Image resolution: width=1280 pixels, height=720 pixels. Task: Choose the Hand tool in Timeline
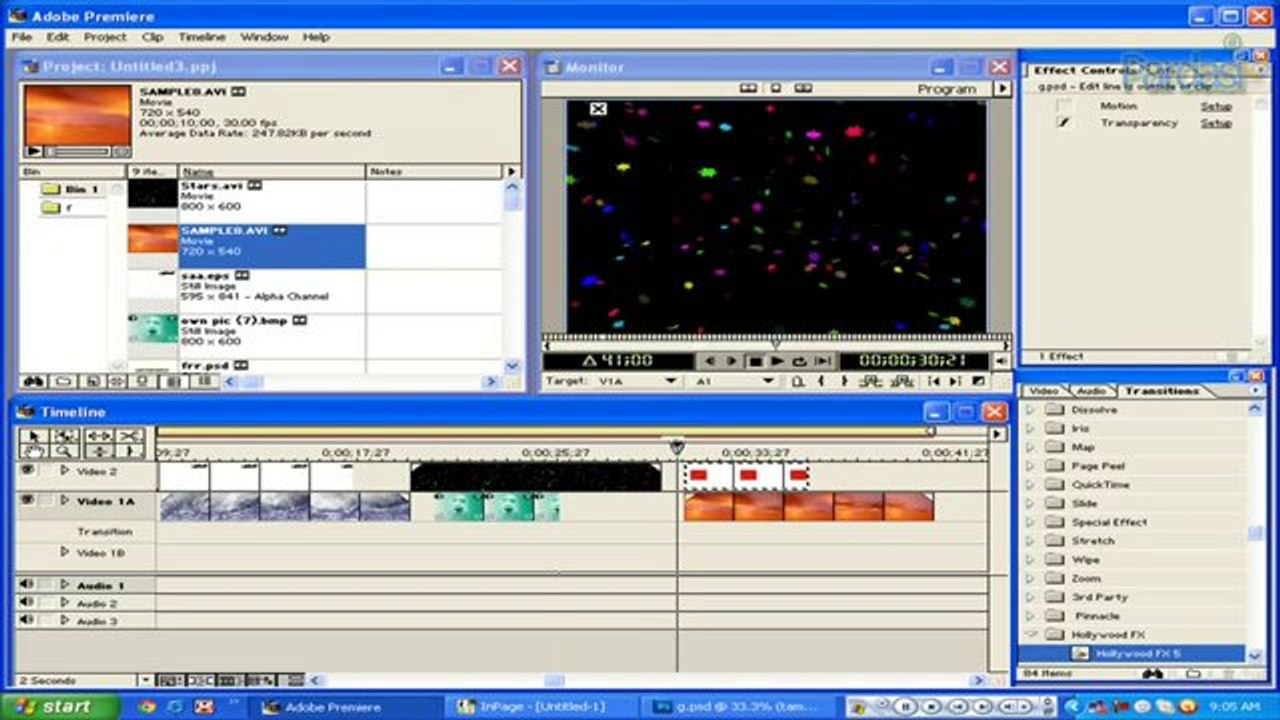pos(33,451)
